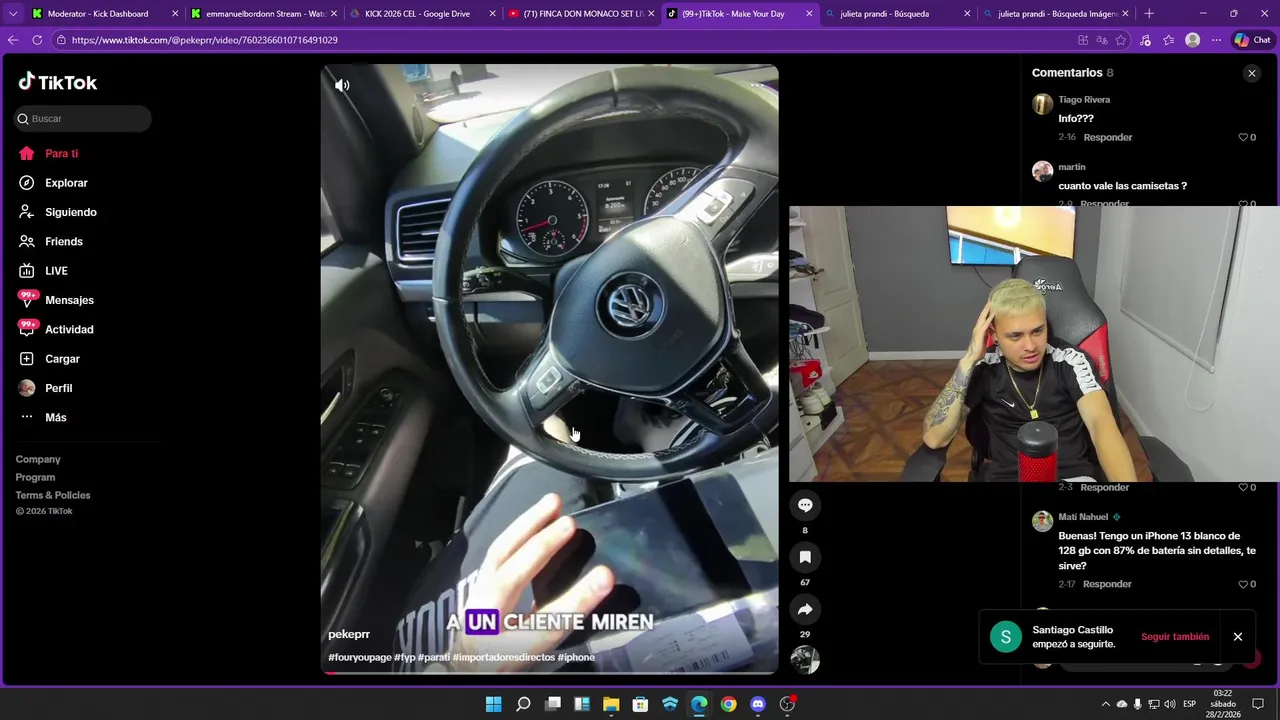Image resolution: width=1280 pixels, height=720 pixels.
Task: Translate page via address bar icon
Action: 1102,40
